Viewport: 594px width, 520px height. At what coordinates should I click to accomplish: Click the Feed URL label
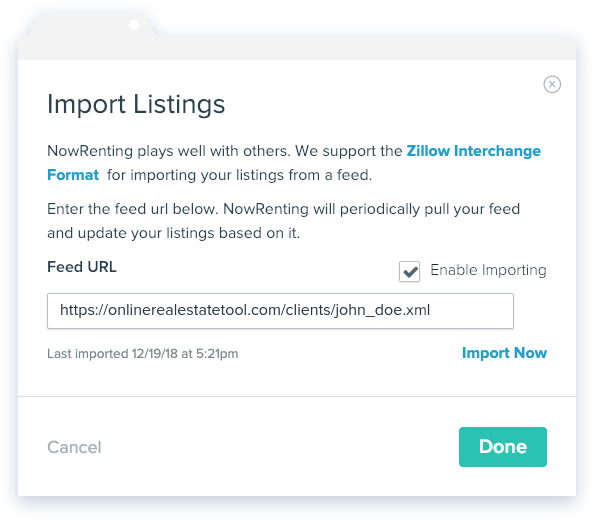point(82,267)
